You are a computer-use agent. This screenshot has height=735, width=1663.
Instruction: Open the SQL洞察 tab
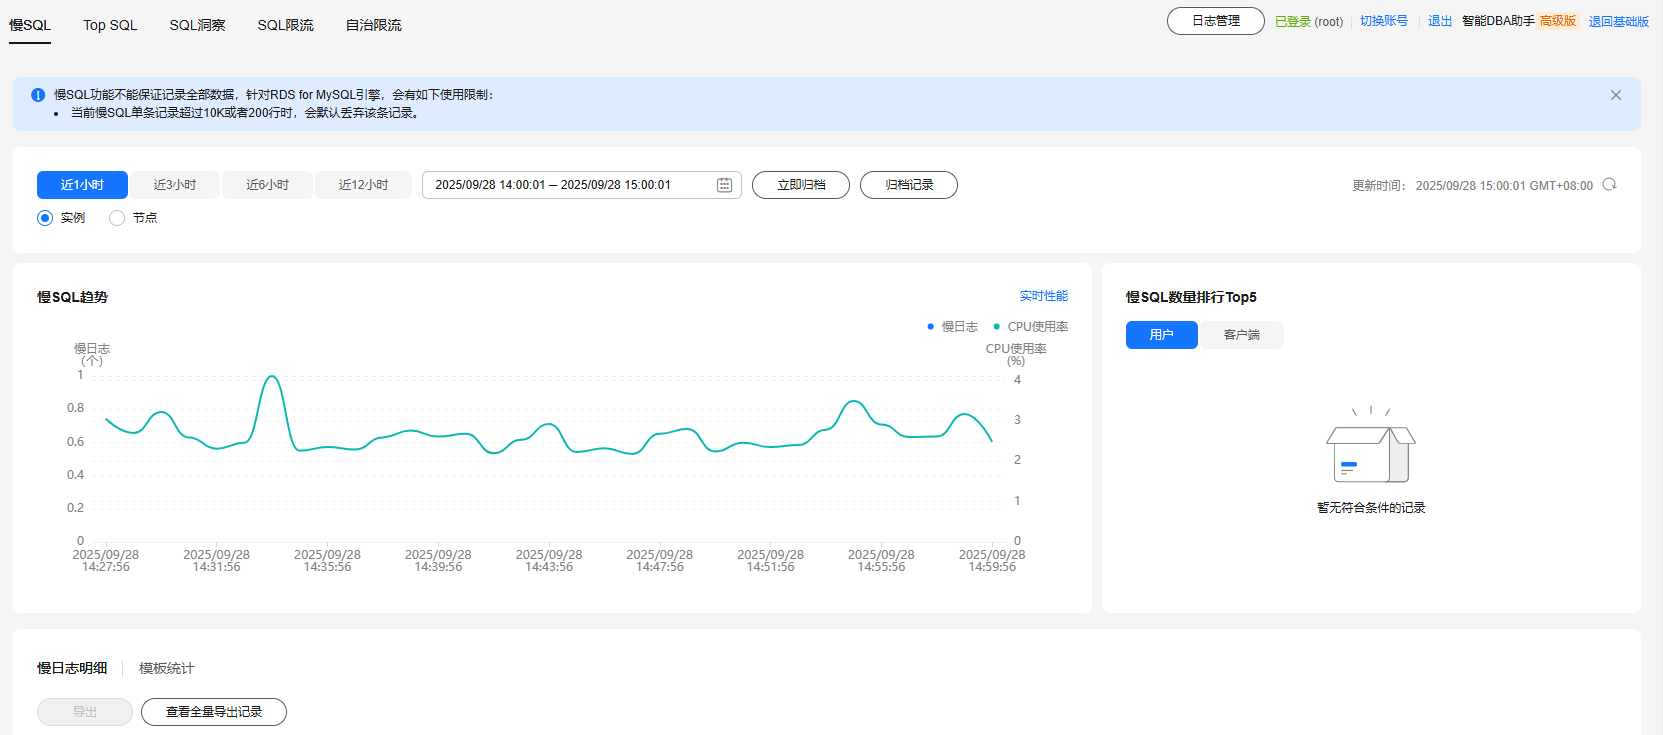coord(197,25)
